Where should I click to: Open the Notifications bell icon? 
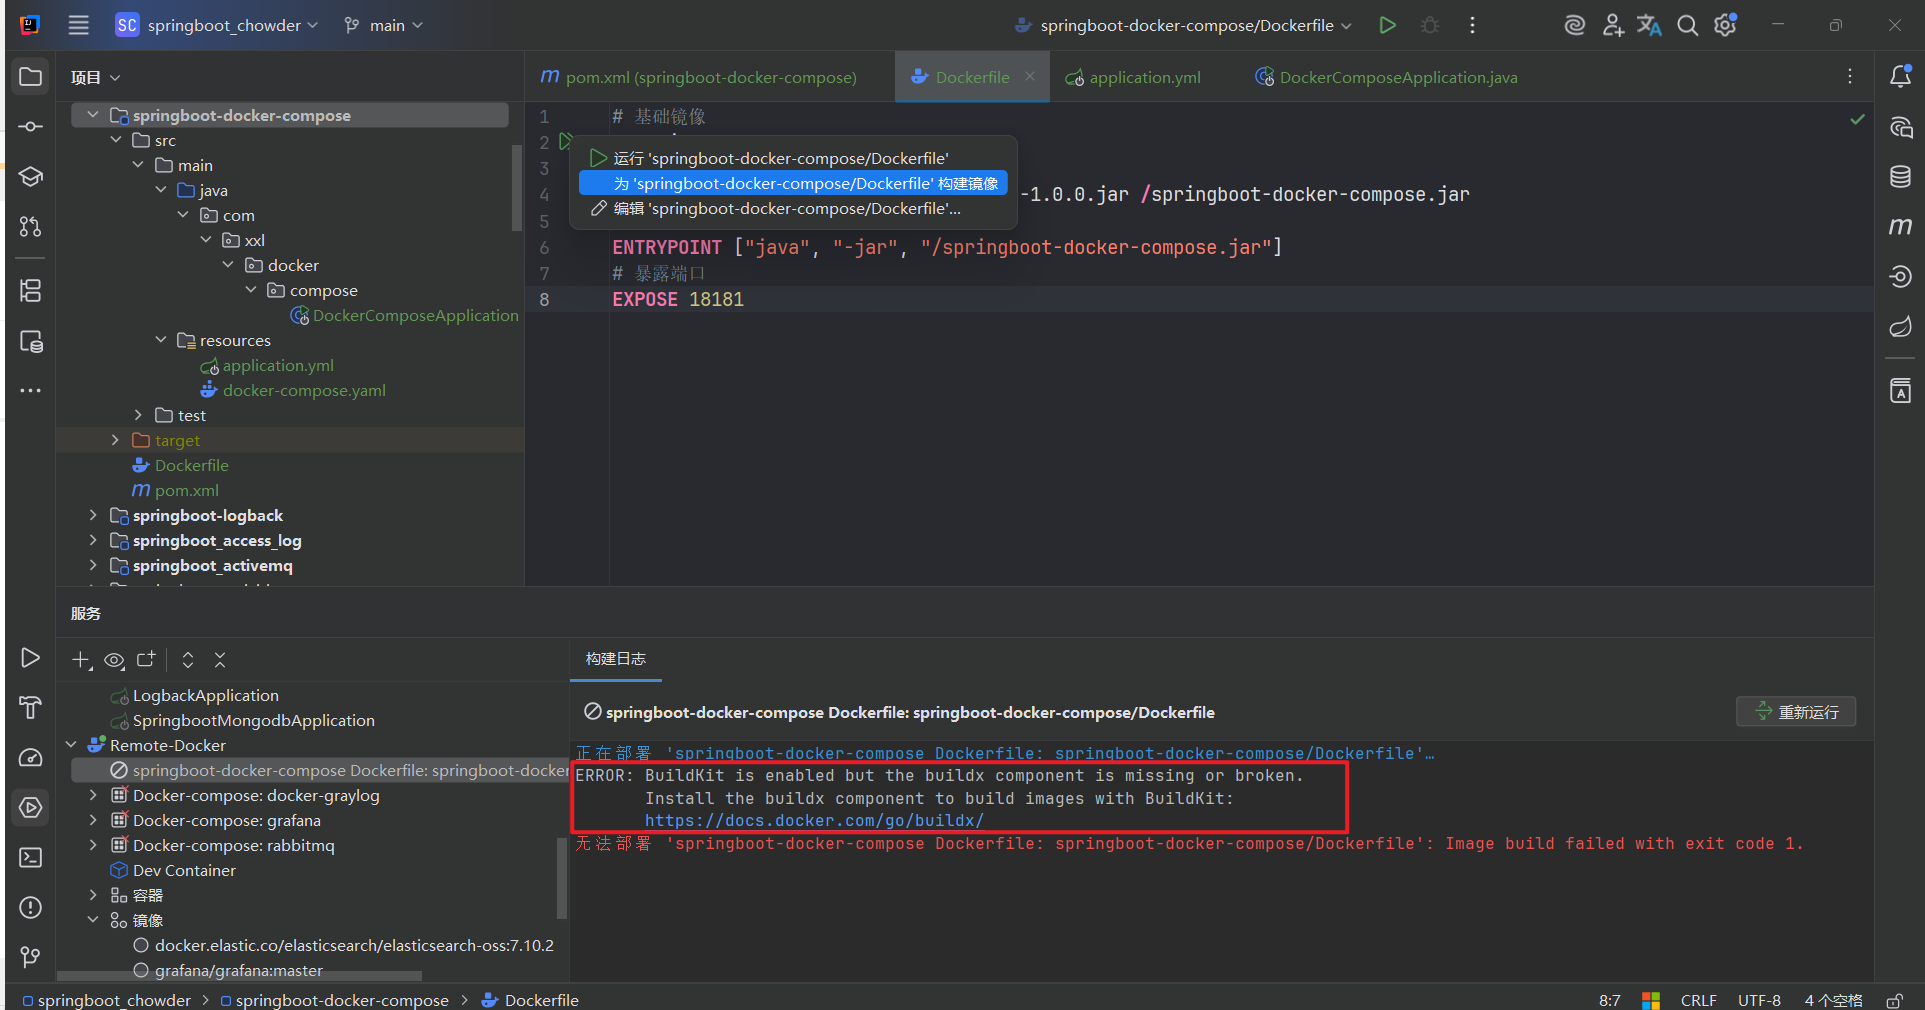point(1901,77)
